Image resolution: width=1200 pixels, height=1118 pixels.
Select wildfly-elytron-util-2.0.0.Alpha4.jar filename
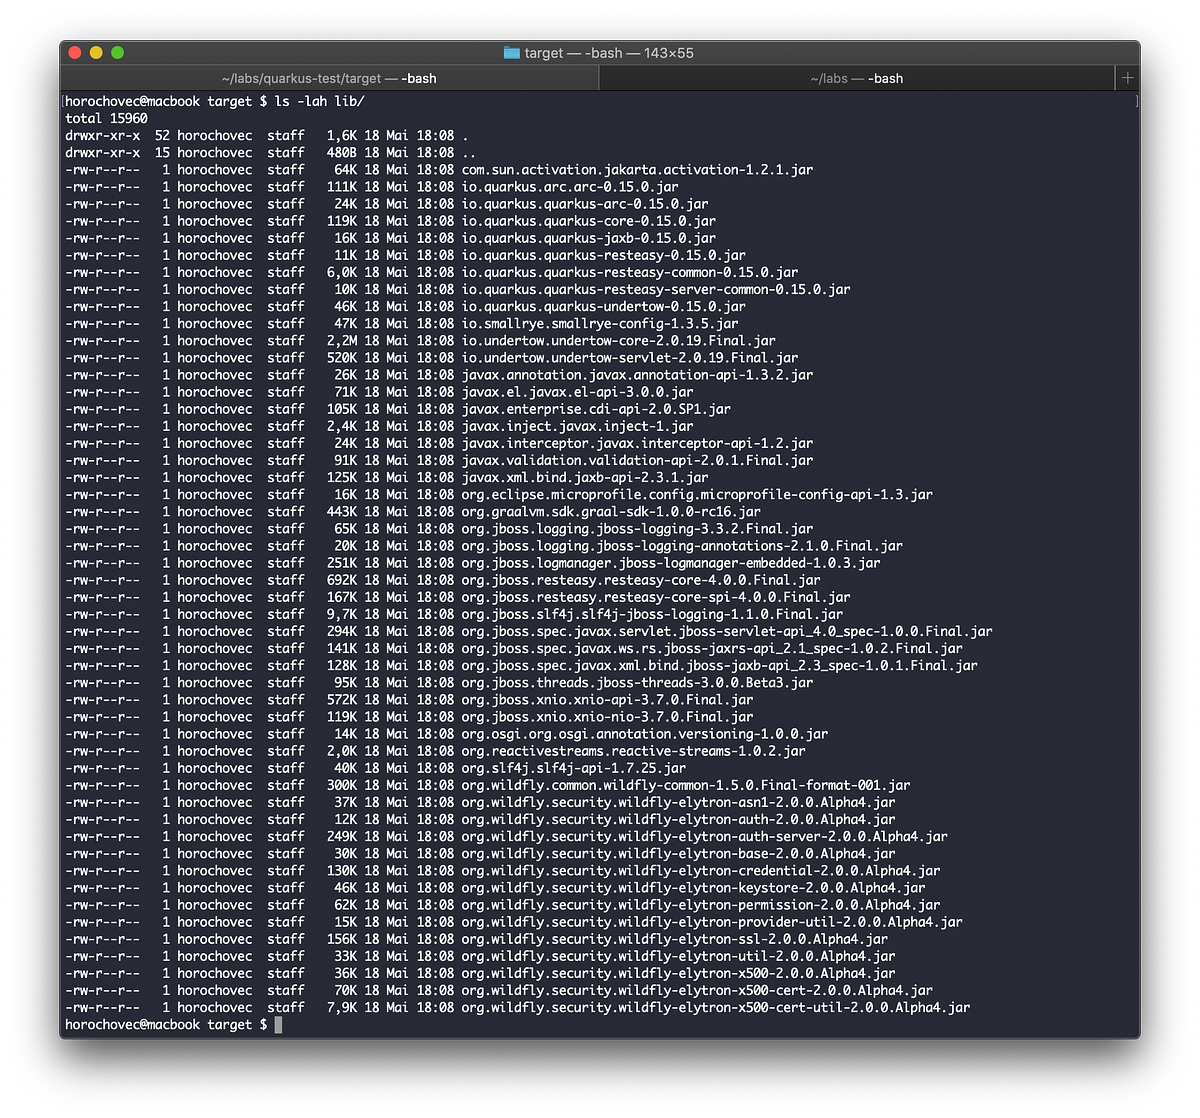point(757,956)
